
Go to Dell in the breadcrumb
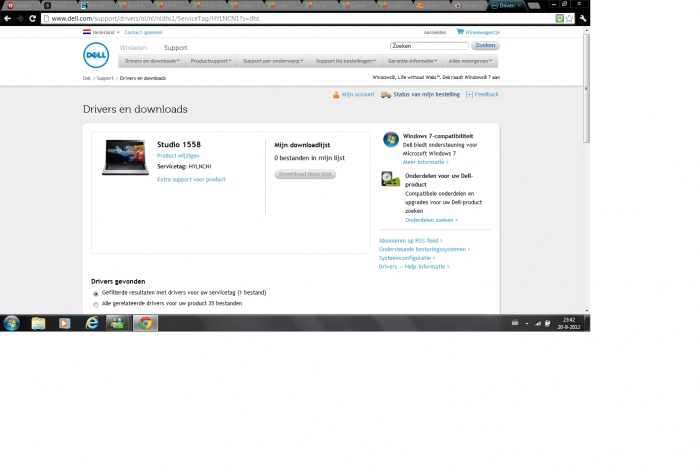pos(87,78)
